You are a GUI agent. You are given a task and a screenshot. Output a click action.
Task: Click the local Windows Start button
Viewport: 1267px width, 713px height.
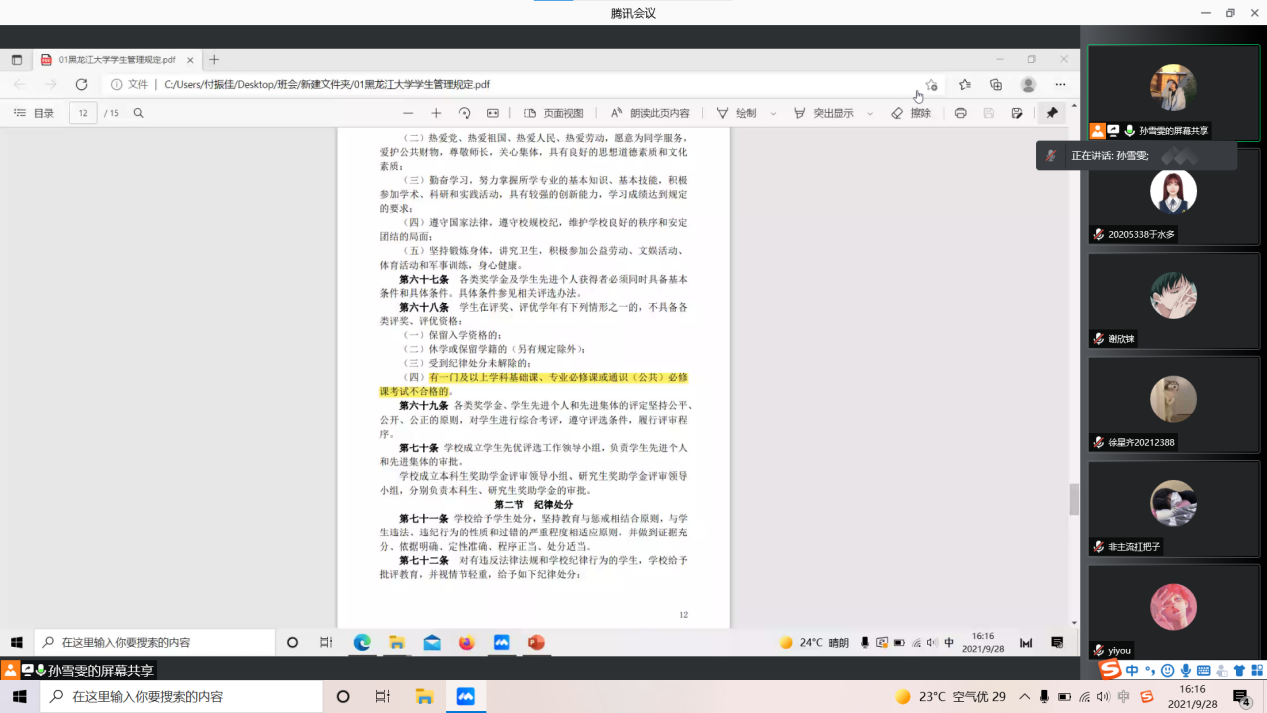[19, 696]
